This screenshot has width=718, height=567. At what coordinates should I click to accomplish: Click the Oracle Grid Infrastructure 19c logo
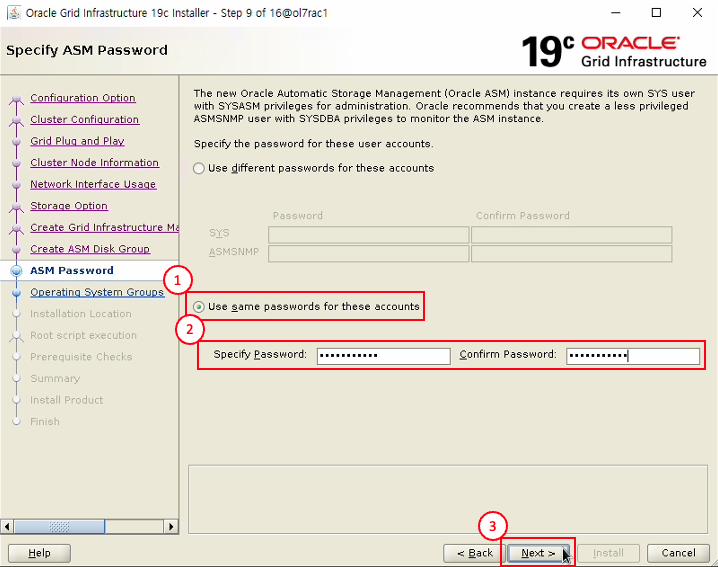[x=614, y=51]
